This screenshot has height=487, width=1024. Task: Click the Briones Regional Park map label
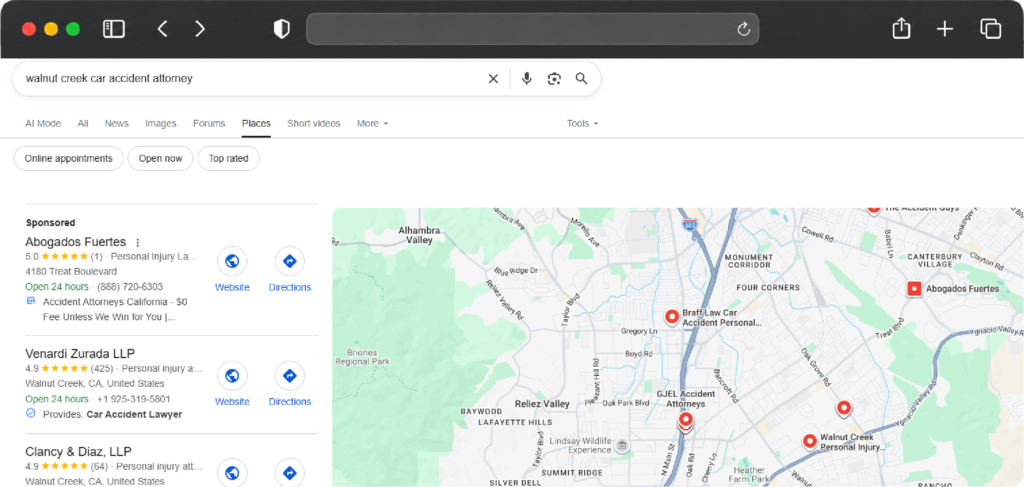pos(362,356)
